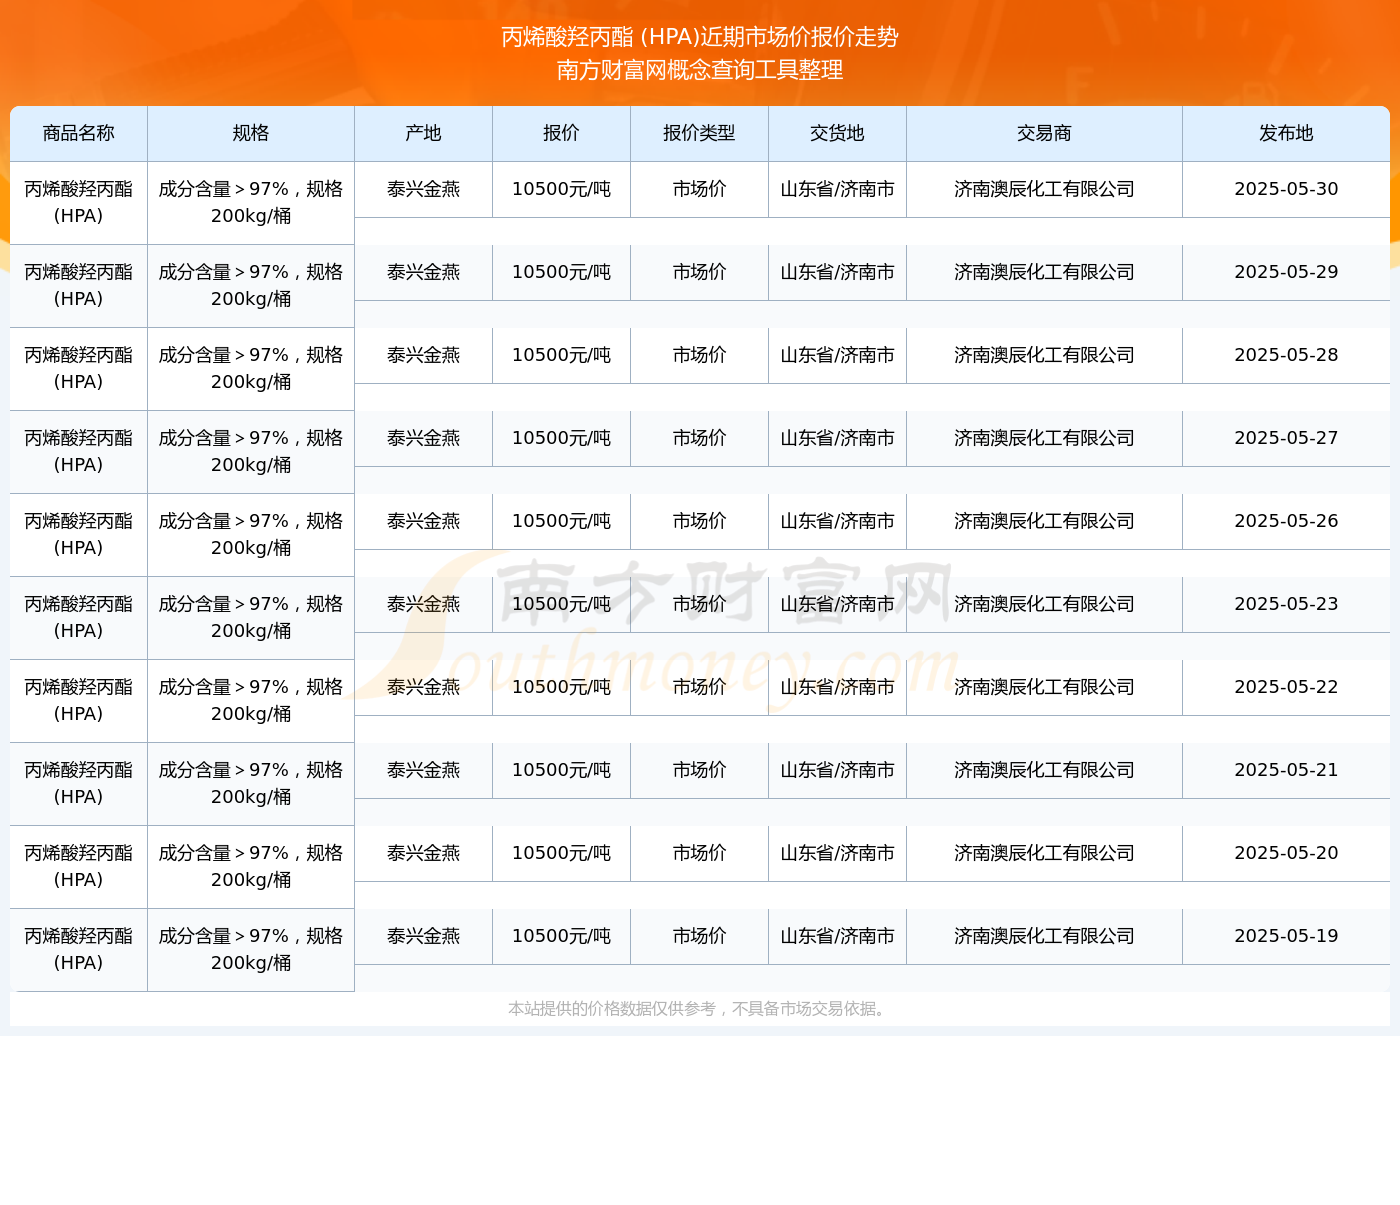Click the 10500元/吨 price in the 2025-05-30 row
This screenshot has width=1400, height=1205.
coord(562,189)
